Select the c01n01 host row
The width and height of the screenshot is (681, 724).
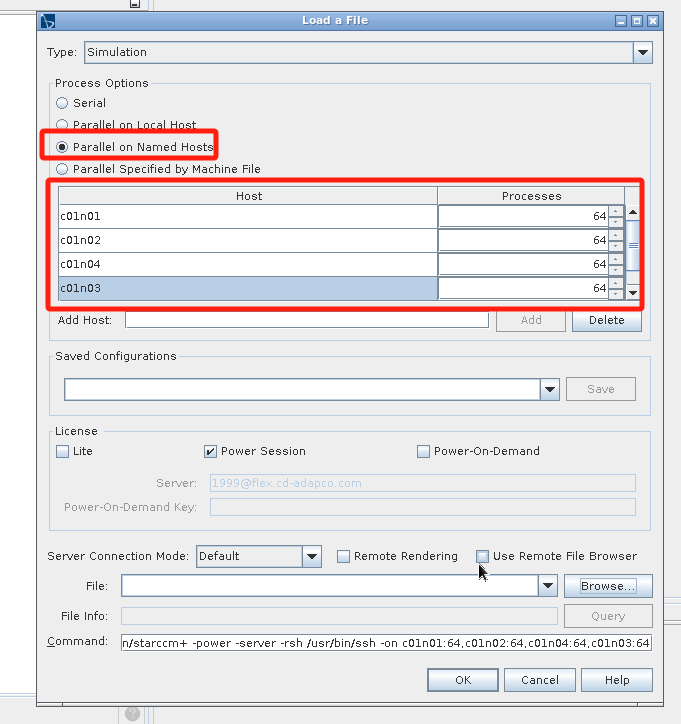tap(248, 216)
